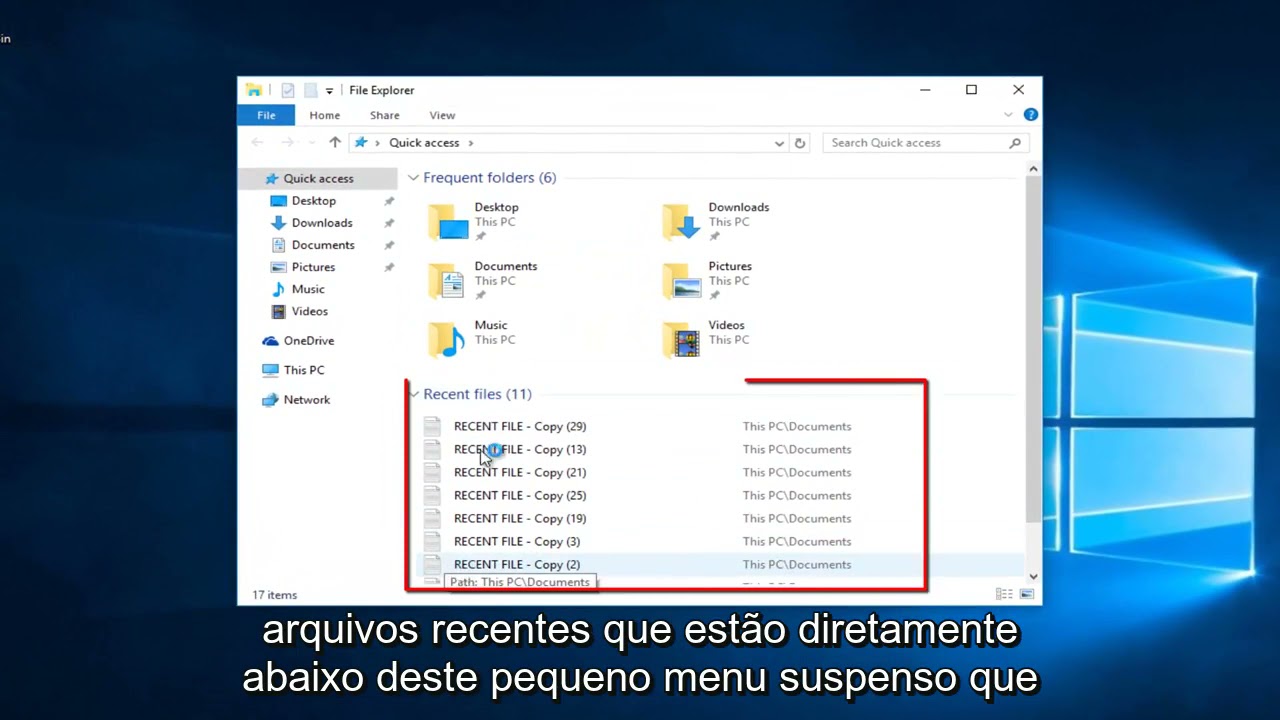
Task: Select the Downloads folder icon in Frequent folders
Action: [x=682, y=222]
